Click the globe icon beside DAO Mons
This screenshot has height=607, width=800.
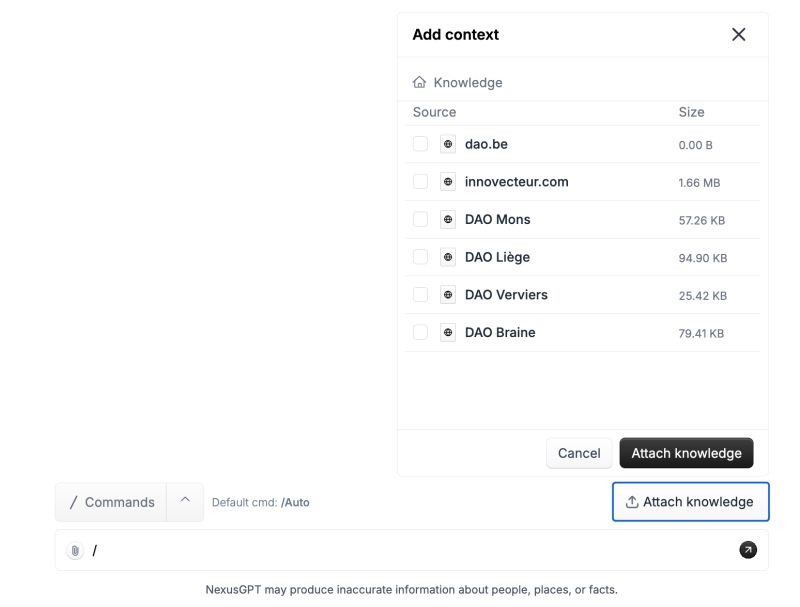click(x=448, y=219)
